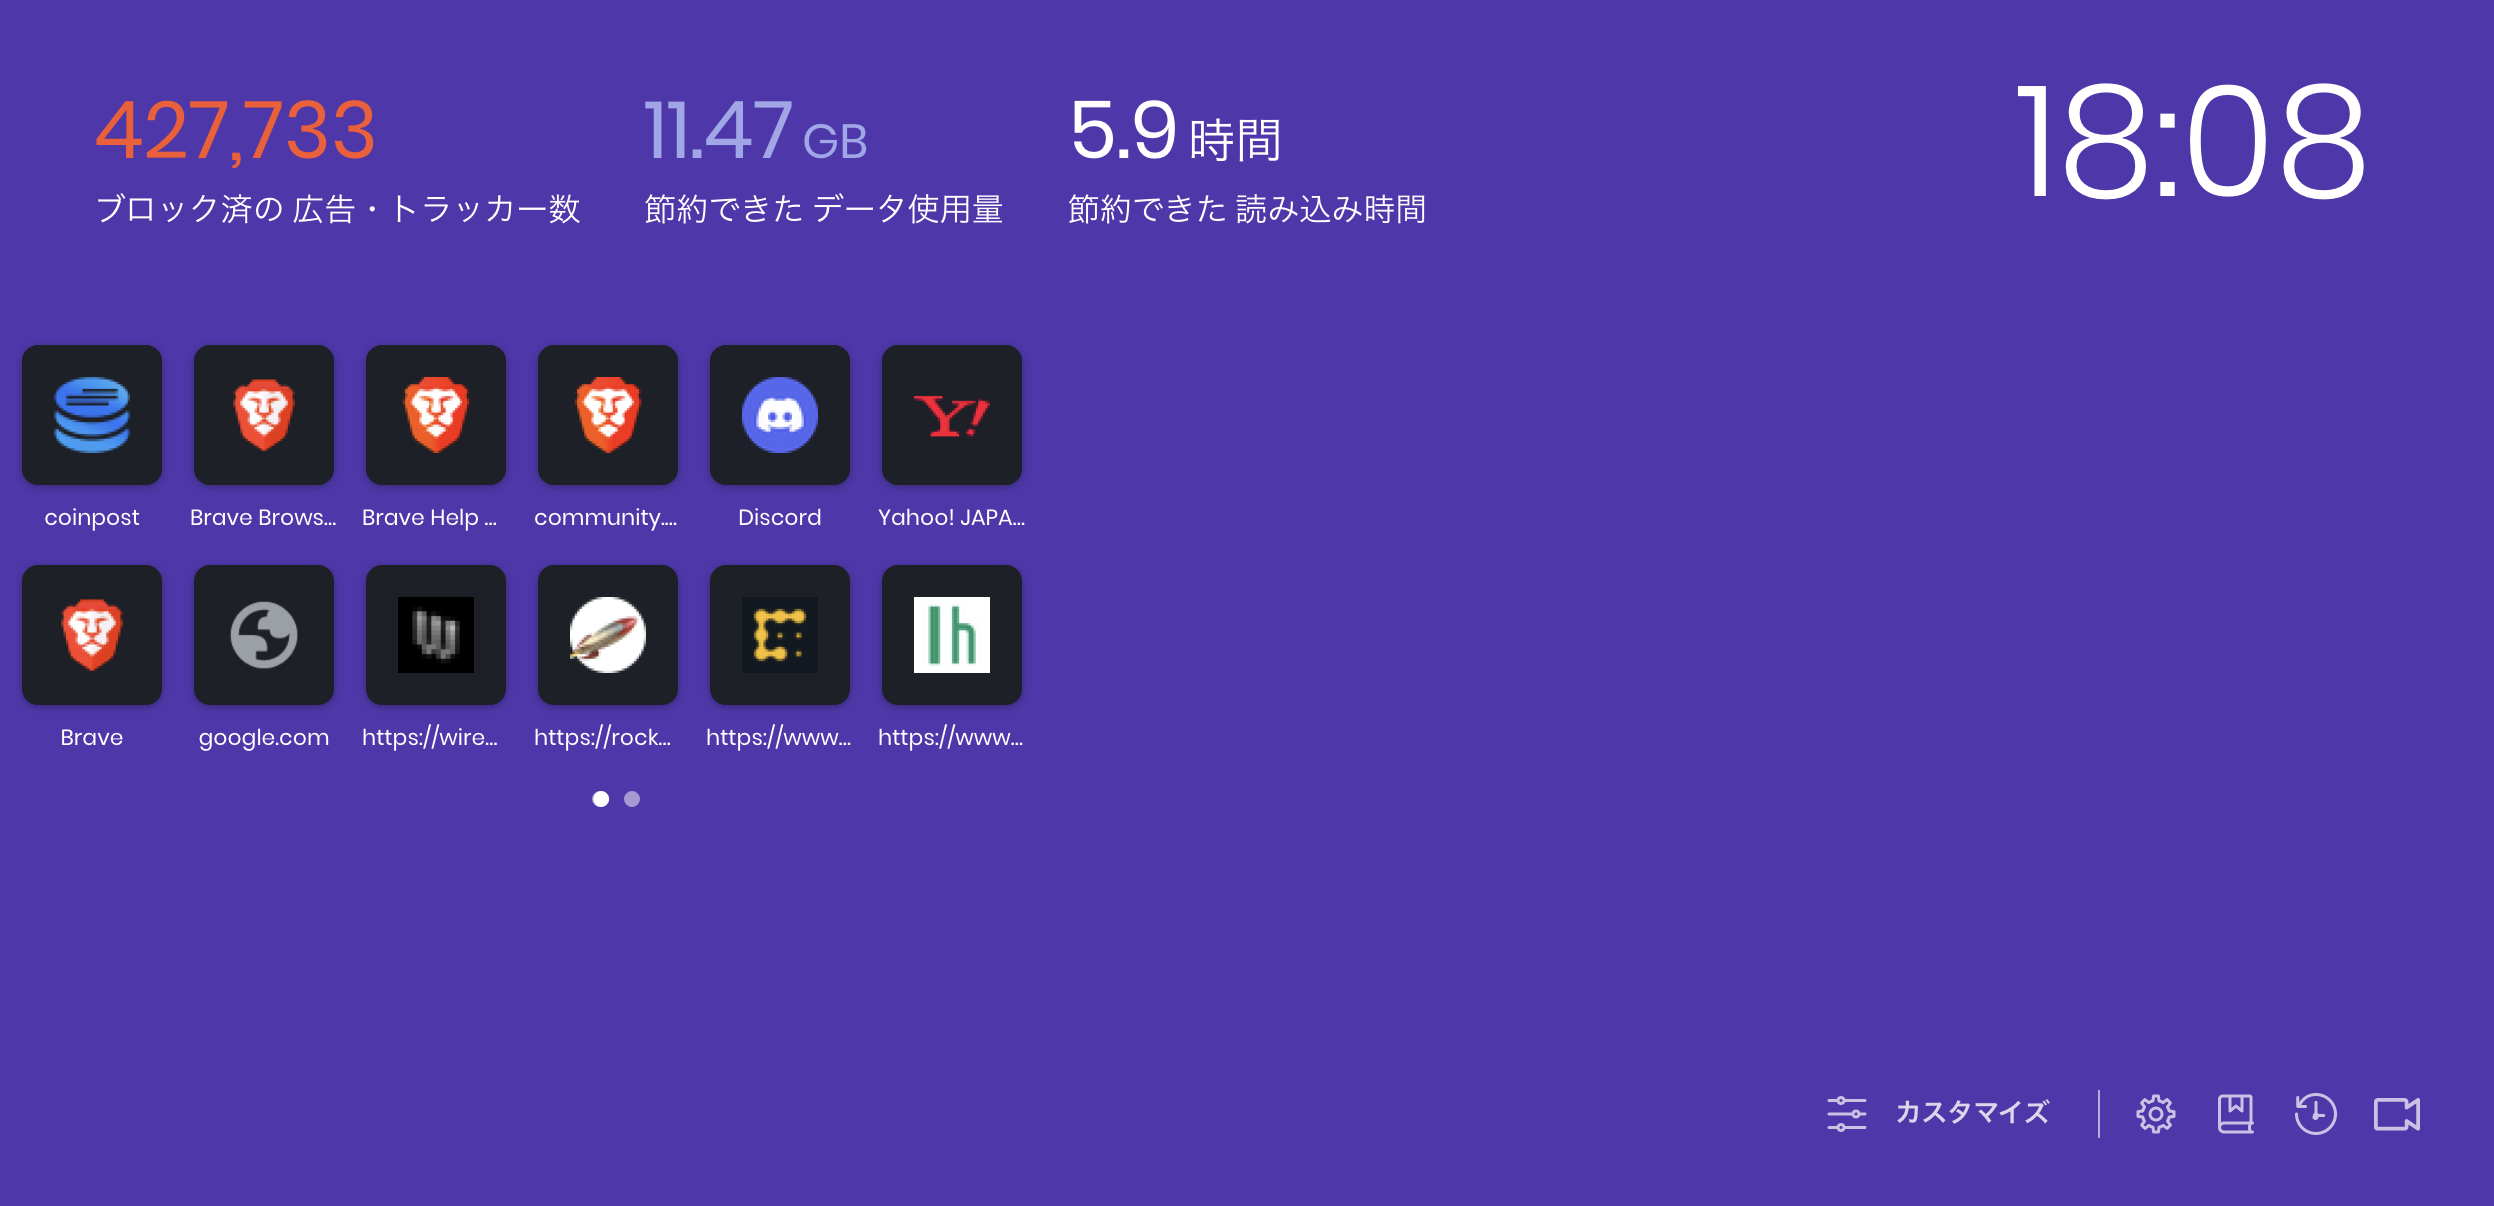Open bookmarks via the book icon
2494x1206 pixels.
click(2235, 1113)
